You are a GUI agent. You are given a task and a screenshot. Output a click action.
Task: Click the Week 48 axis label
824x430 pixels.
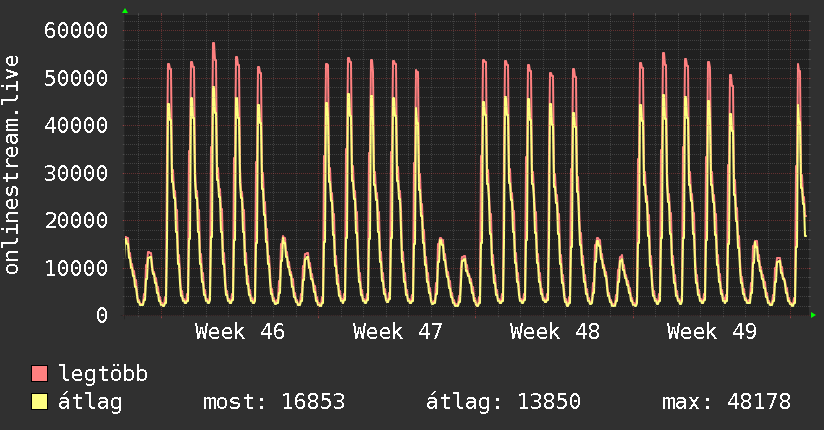pos(554,332)
